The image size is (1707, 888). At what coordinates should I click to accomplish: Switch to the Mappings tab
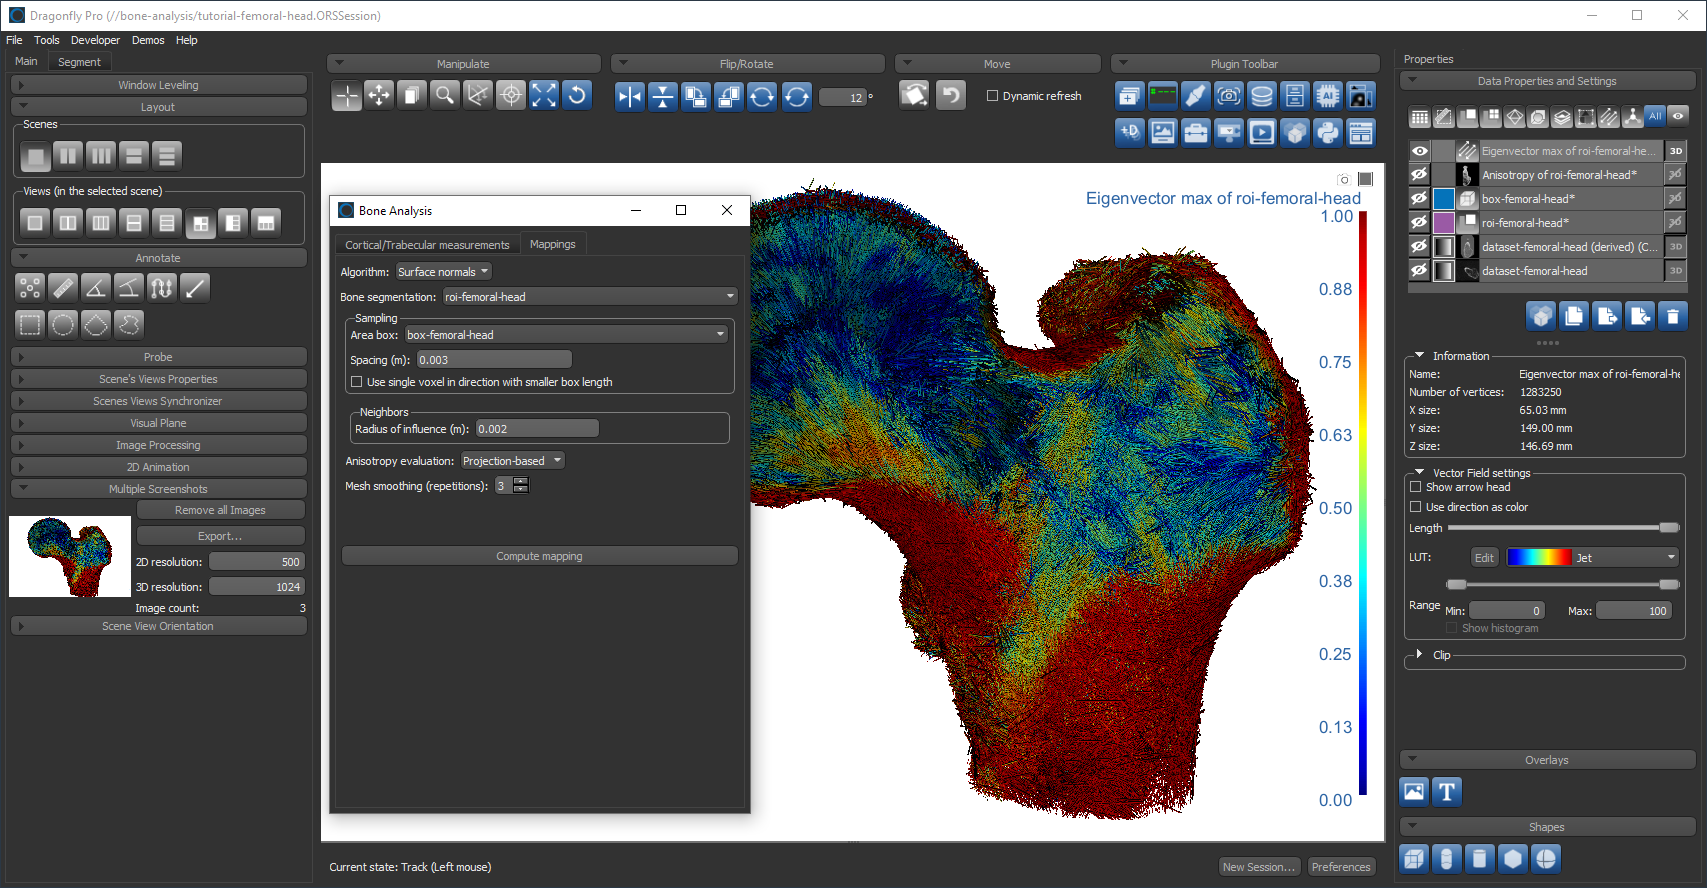coord(552,244)
